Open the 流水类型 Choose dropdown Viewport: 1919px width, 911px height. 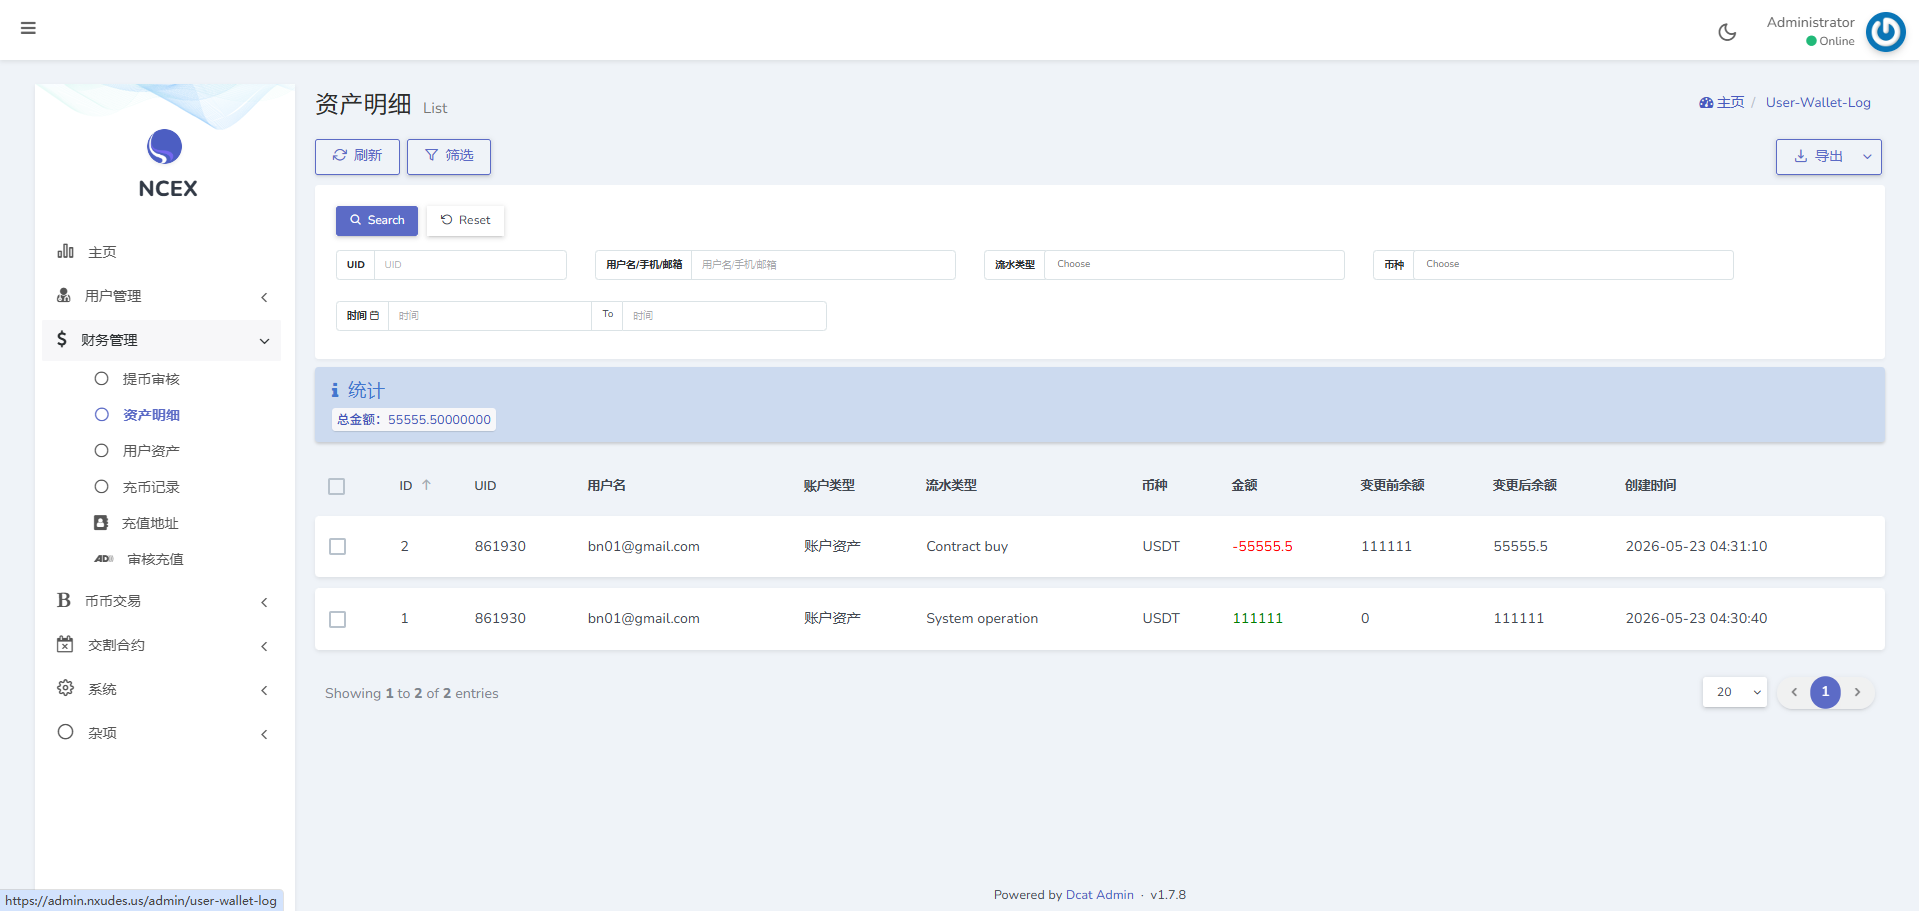point(1194,265)
